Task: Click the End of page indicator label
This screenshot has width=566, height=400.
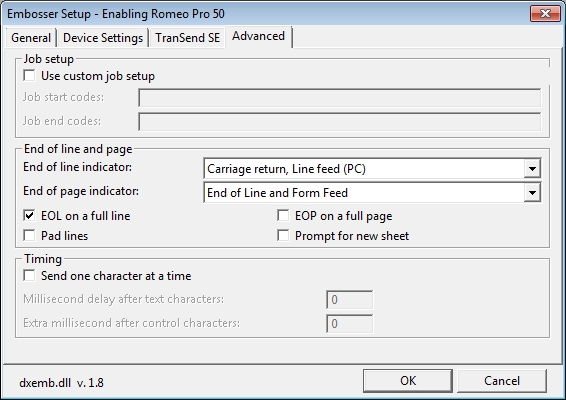Action: point(81,191)
